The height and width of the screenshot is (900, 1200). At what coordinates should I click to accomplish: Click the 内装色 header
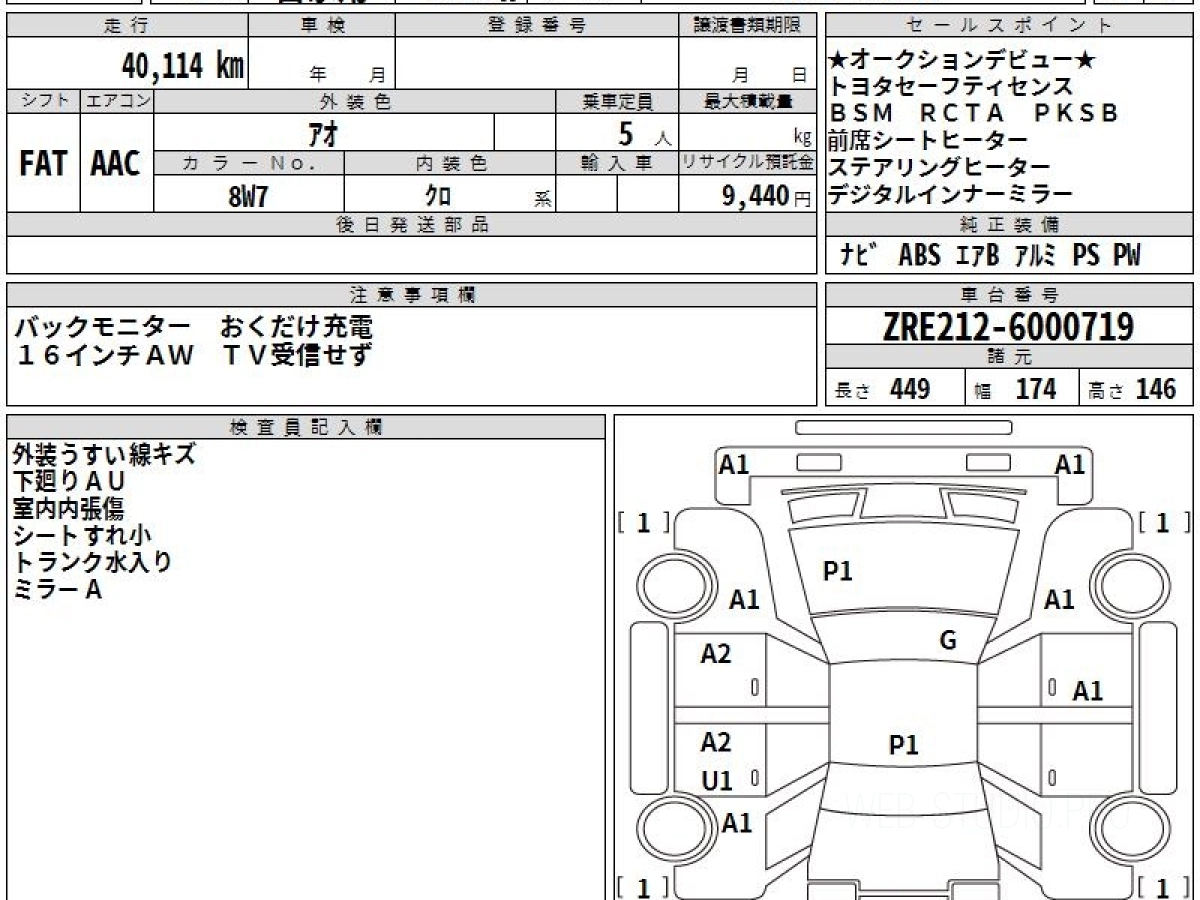450,163
